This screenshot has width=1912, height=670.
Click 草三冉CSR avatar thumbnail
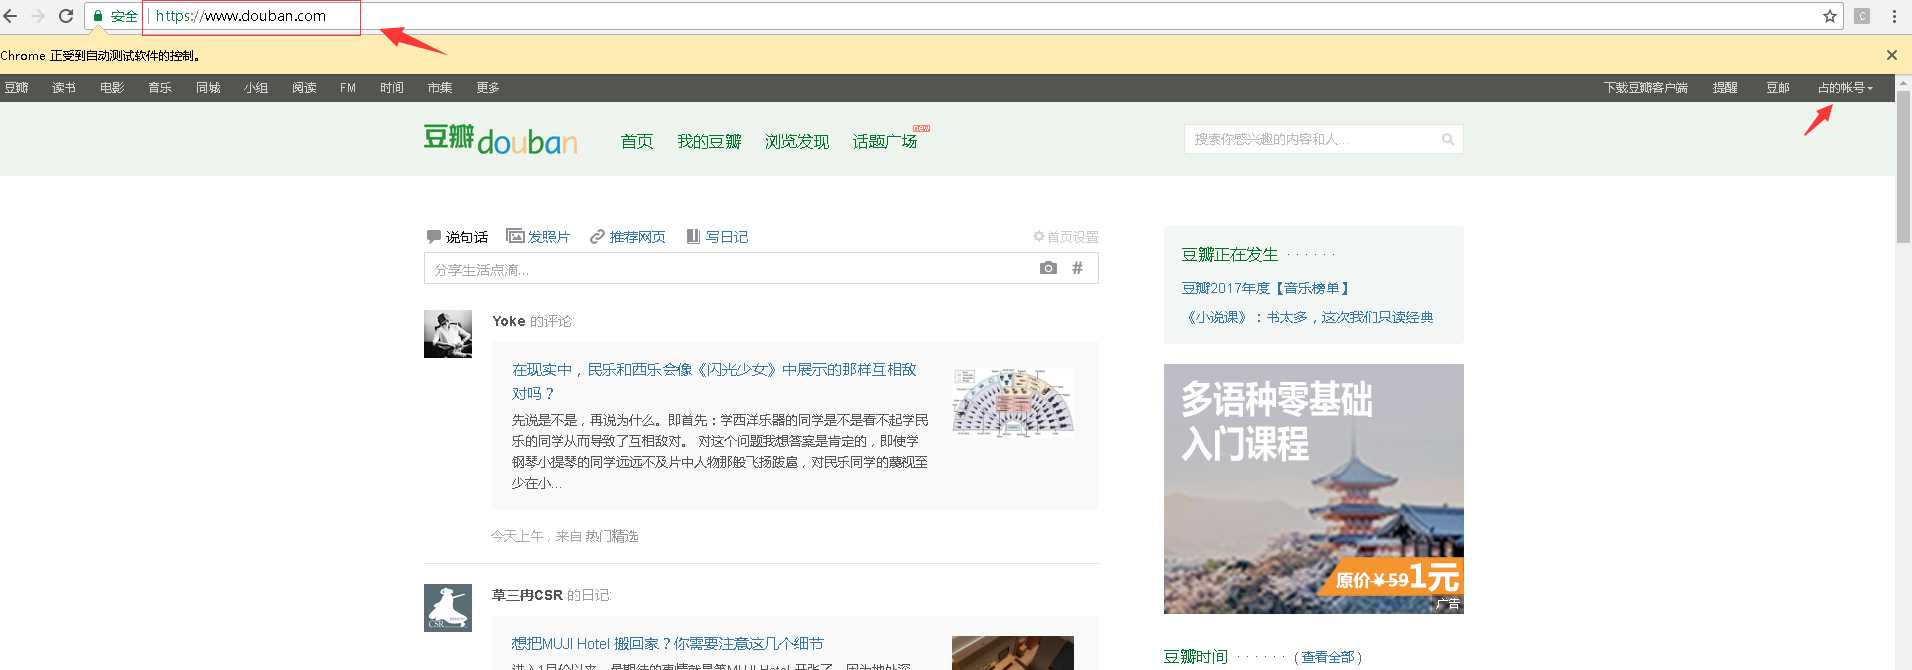pyautogui.click(x=448, y=608)
